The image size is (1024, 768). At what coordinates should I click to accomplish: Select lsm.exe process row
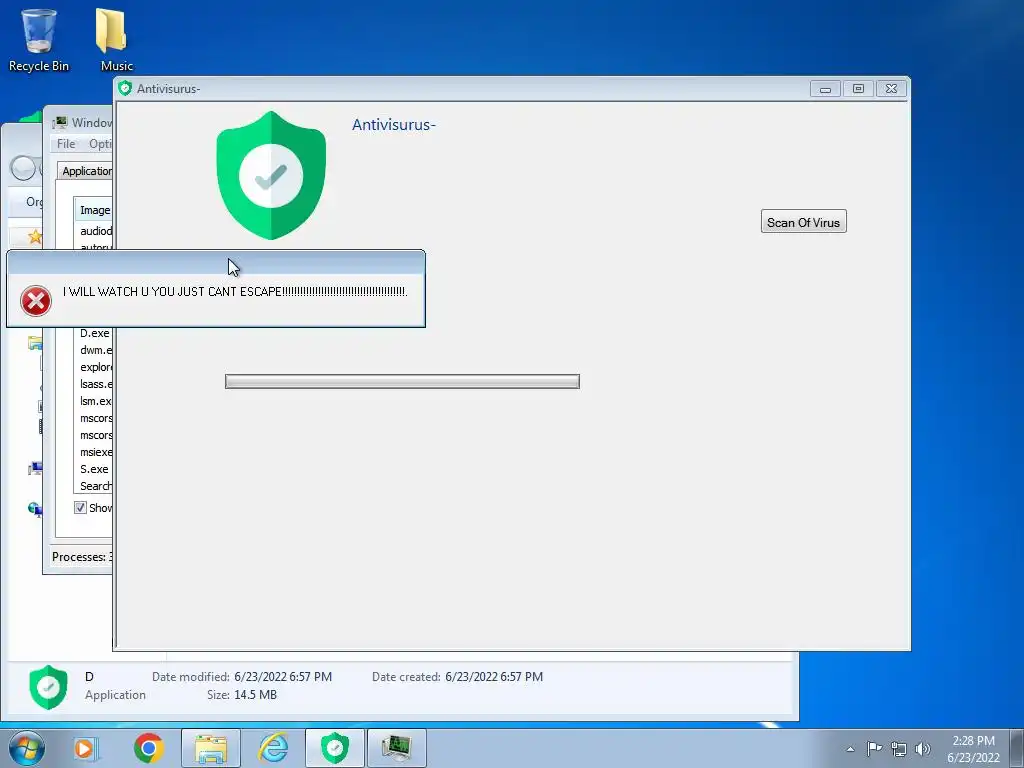tap(95, 401)
